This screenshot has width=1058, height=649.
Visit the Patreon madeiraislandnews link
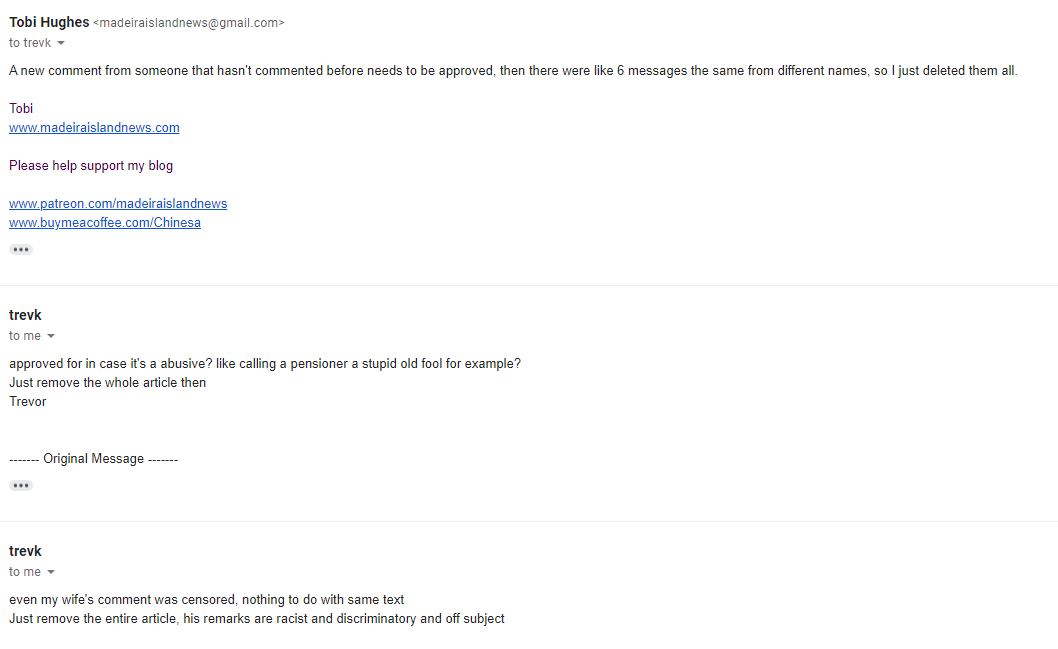pyautogui.click(x=118, y=203)
